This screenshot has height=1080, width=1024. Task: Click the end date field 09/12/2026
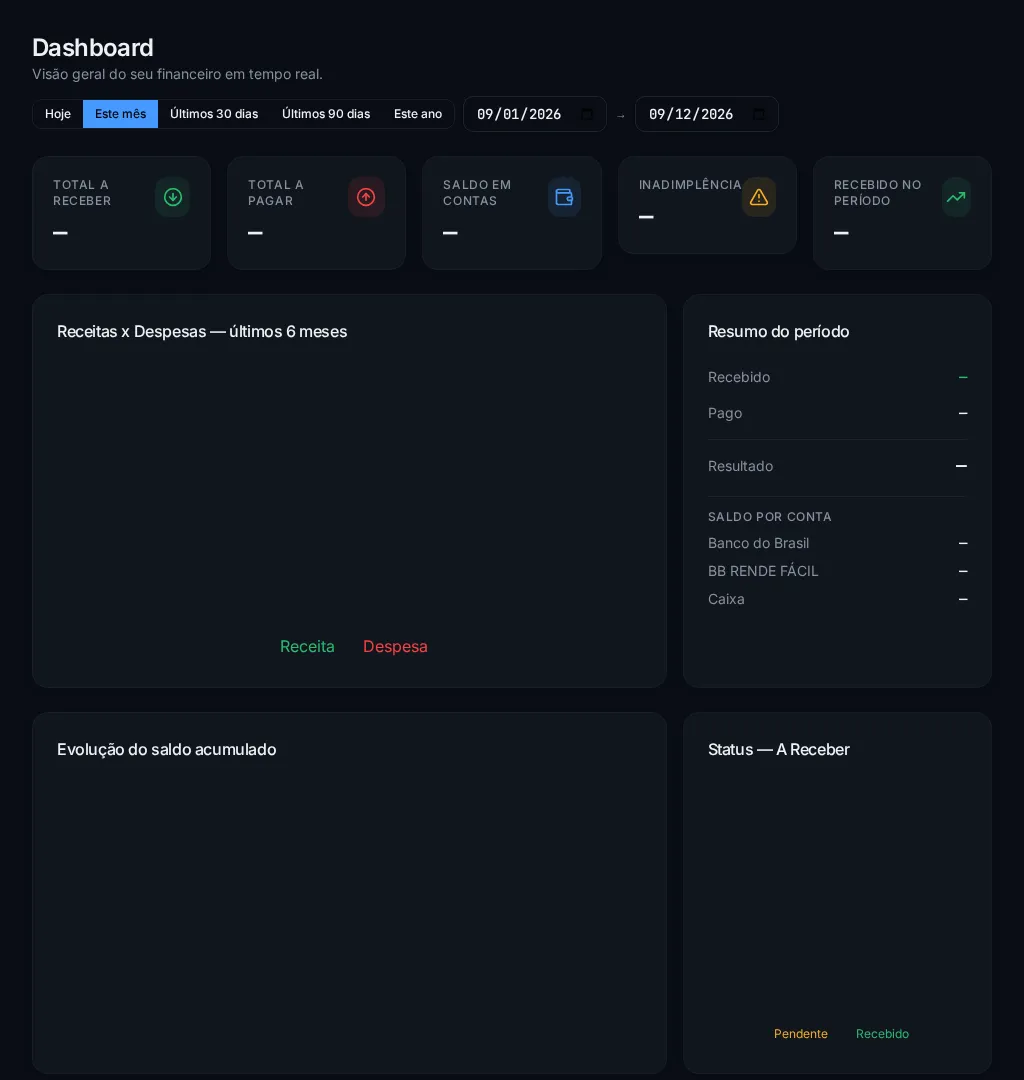pos(707,114)
